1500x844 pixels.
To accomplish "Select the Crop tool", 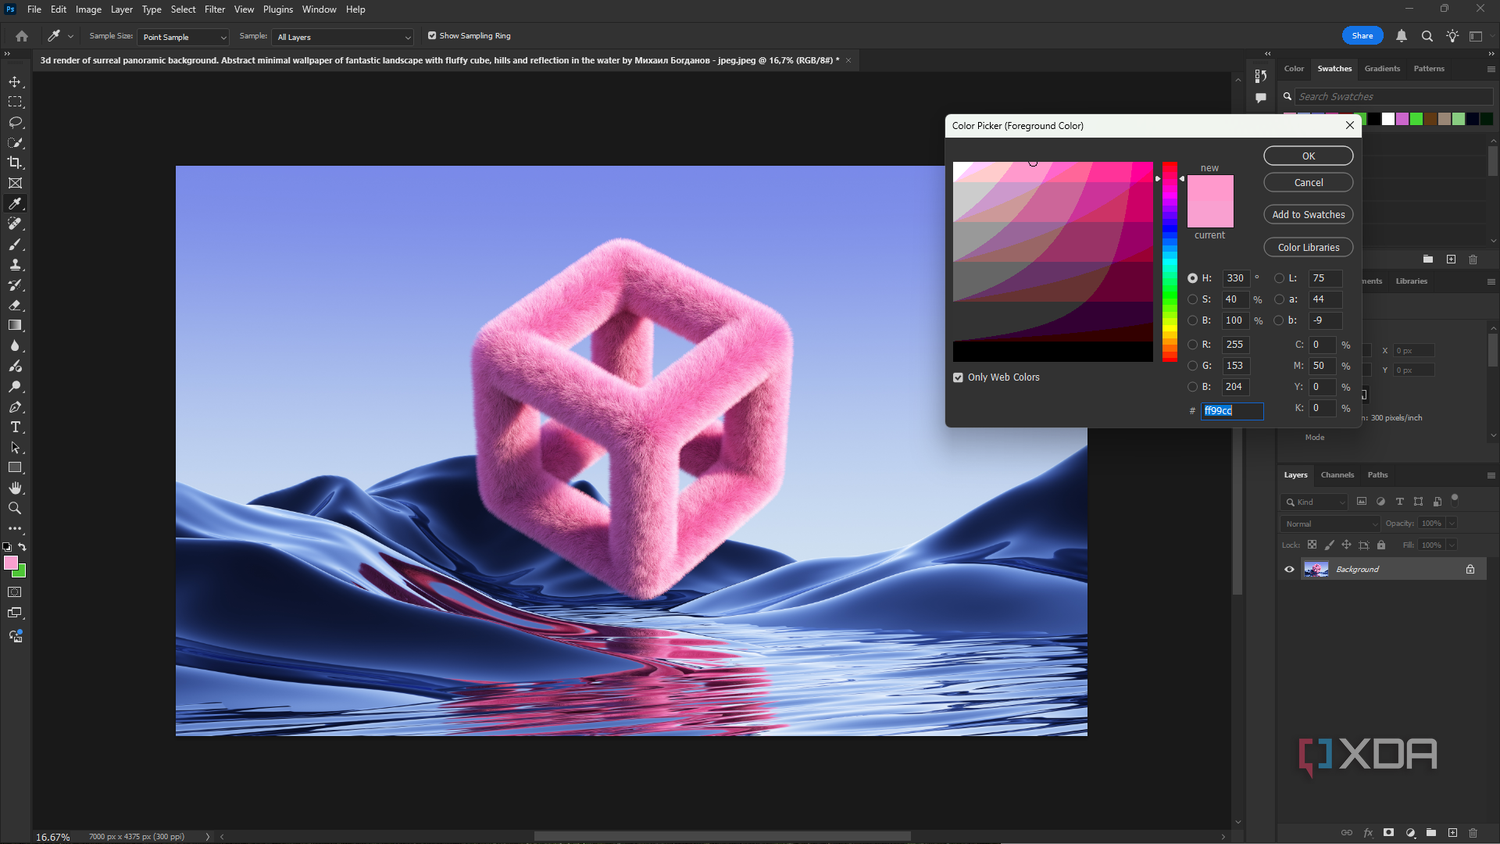I will click(15, 163).
